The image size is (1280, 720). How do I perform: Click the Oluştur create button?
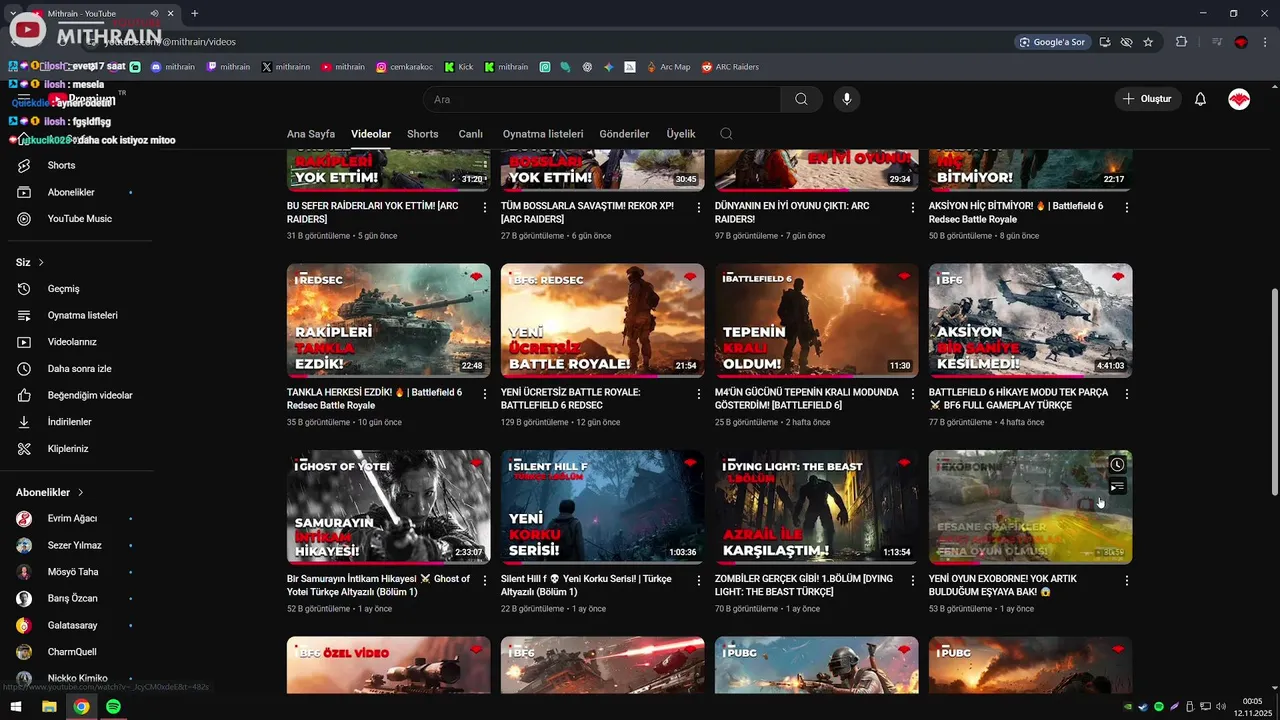1148,99
